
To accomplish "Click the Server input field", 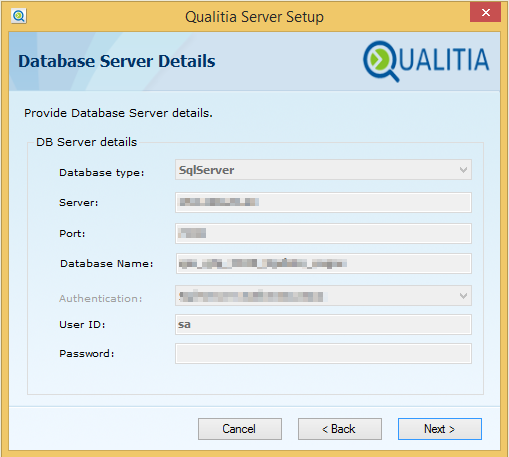I will coord(323,202).
